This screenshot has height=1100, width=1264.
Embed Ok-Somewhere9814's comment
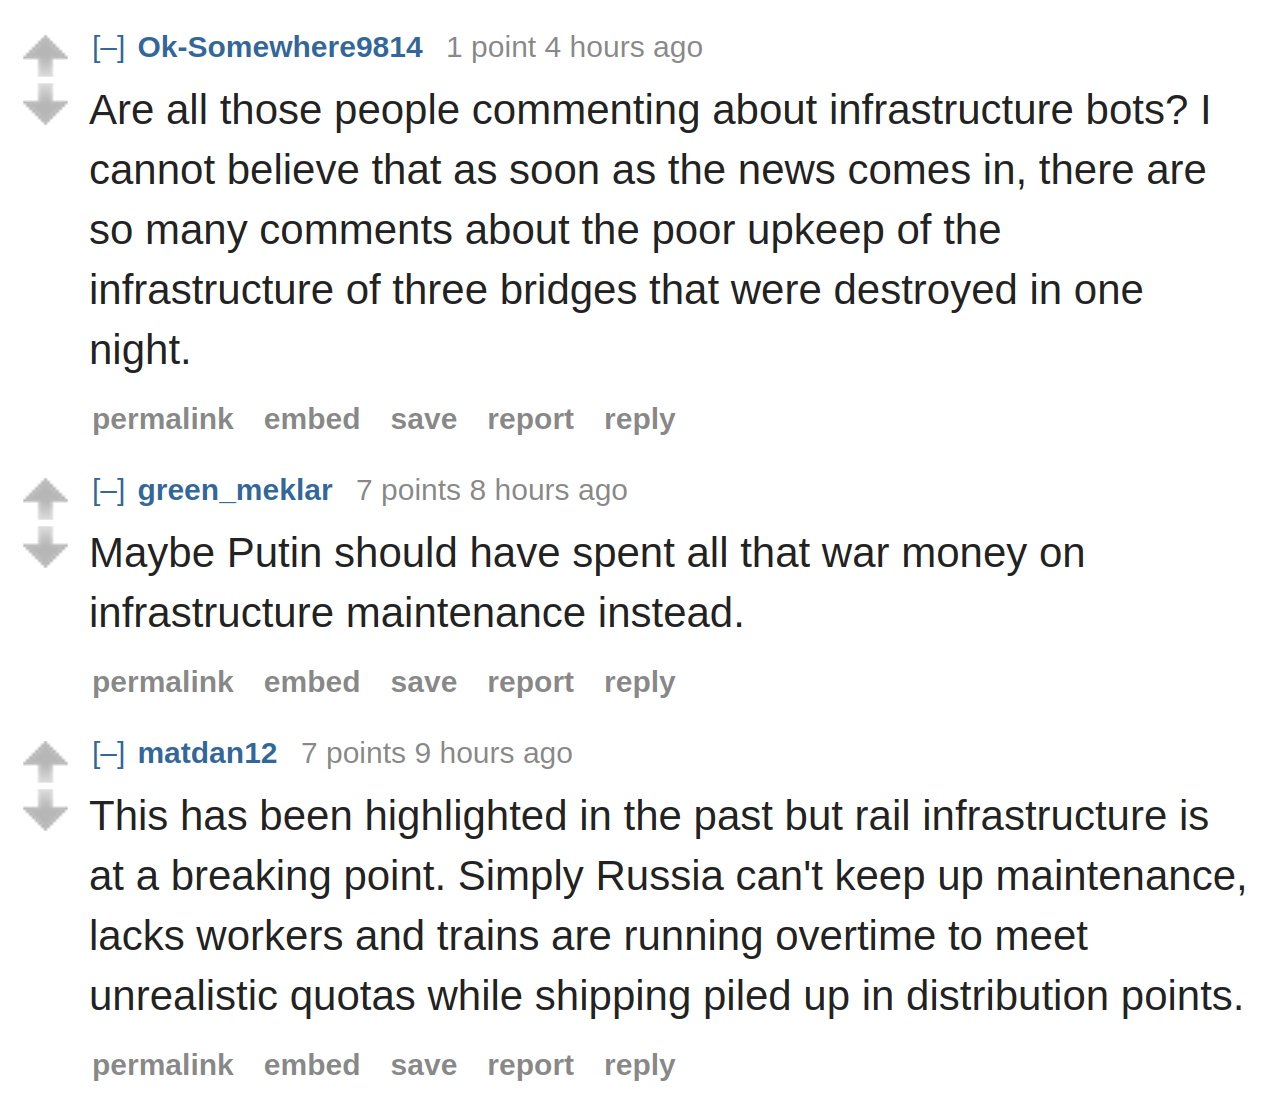tap(312, 419)
